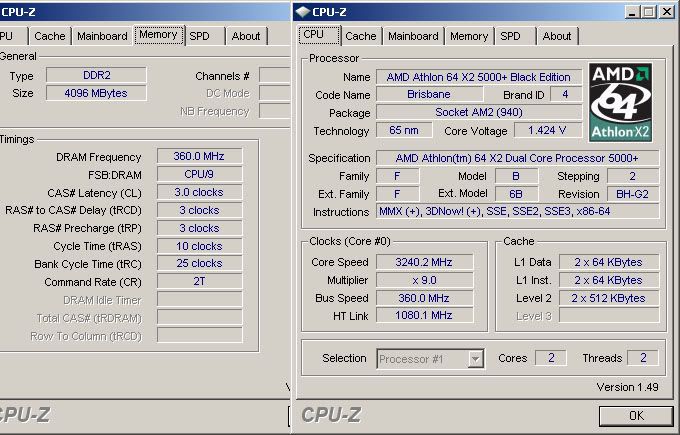Image resolution: width=680 pixels, height=435 pixels.
Task: Click the processor Name field value
Action: point(479,77)
